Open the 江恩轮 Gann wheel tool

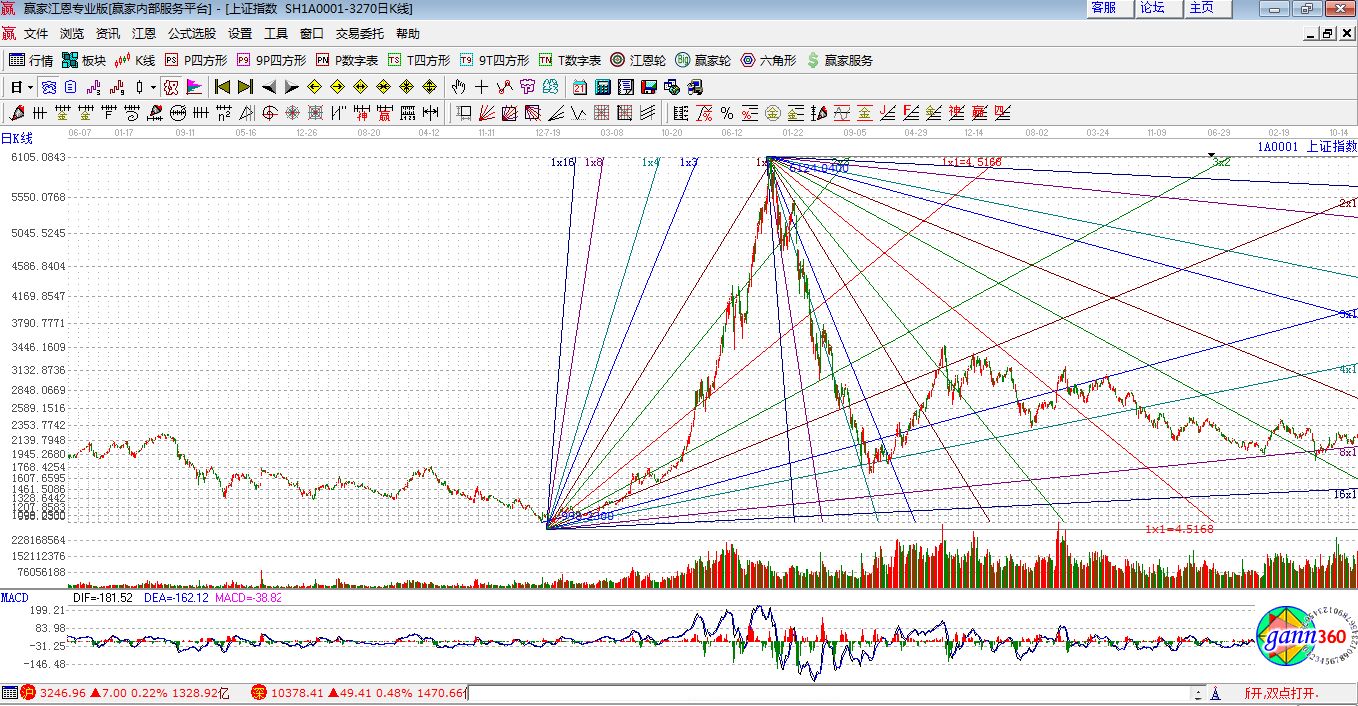tap(638, 60)
